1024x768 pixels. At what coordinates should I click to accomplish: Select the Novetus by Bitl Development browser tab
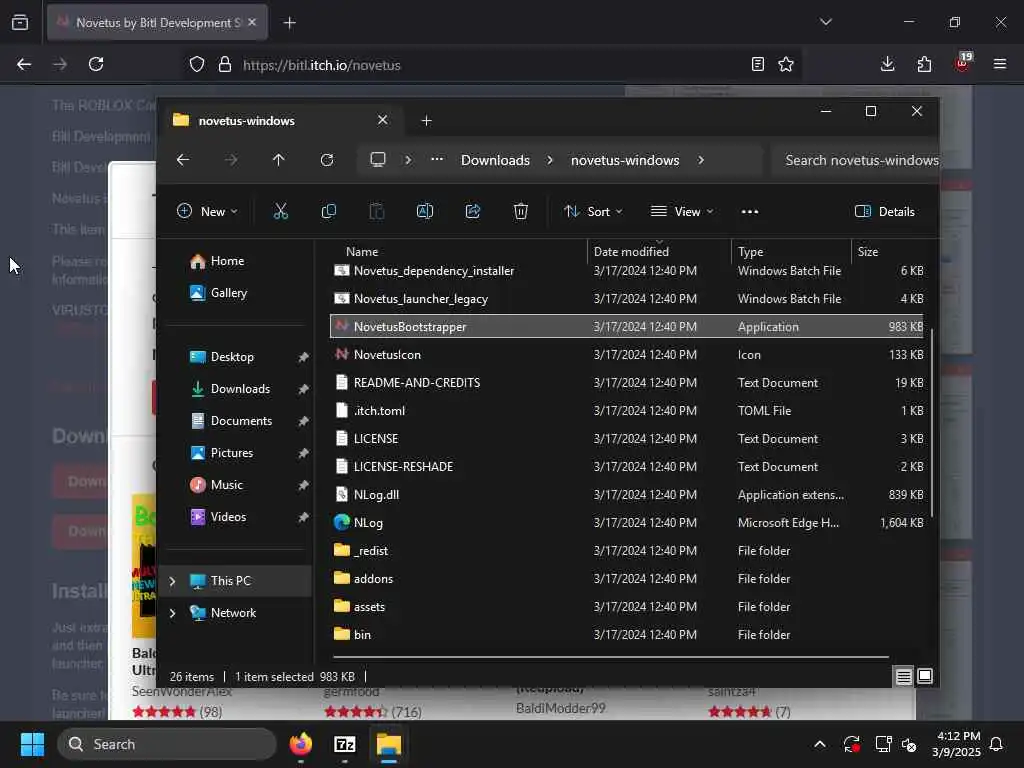tap(157, 22)
